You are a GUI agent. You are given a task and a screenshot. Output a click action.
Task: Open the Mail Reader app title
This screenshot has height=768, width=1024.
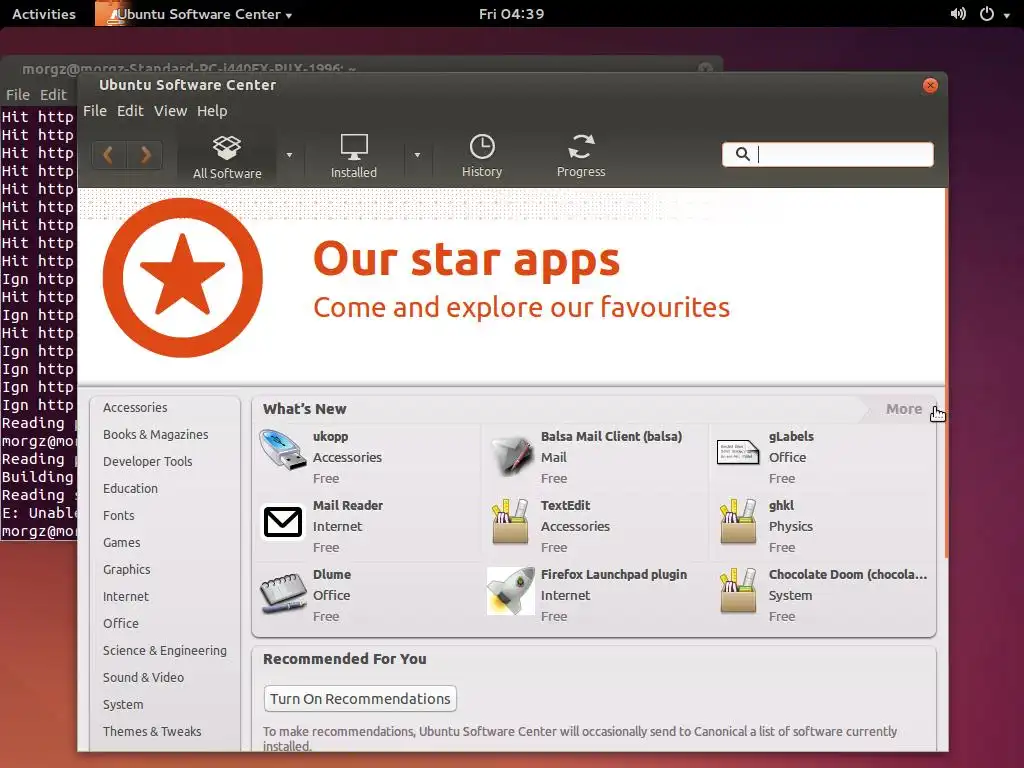pos(347,505)
